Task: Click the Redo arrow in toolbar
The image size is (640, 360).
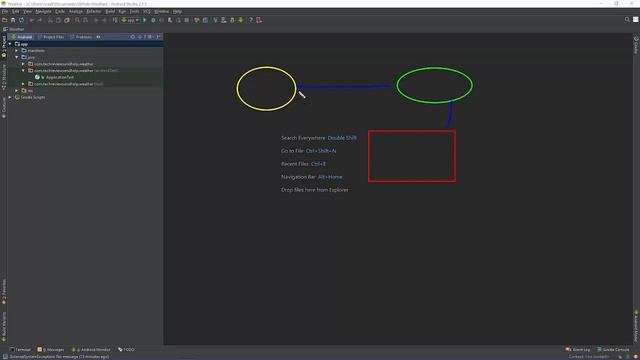Action: tap(40, 20)
